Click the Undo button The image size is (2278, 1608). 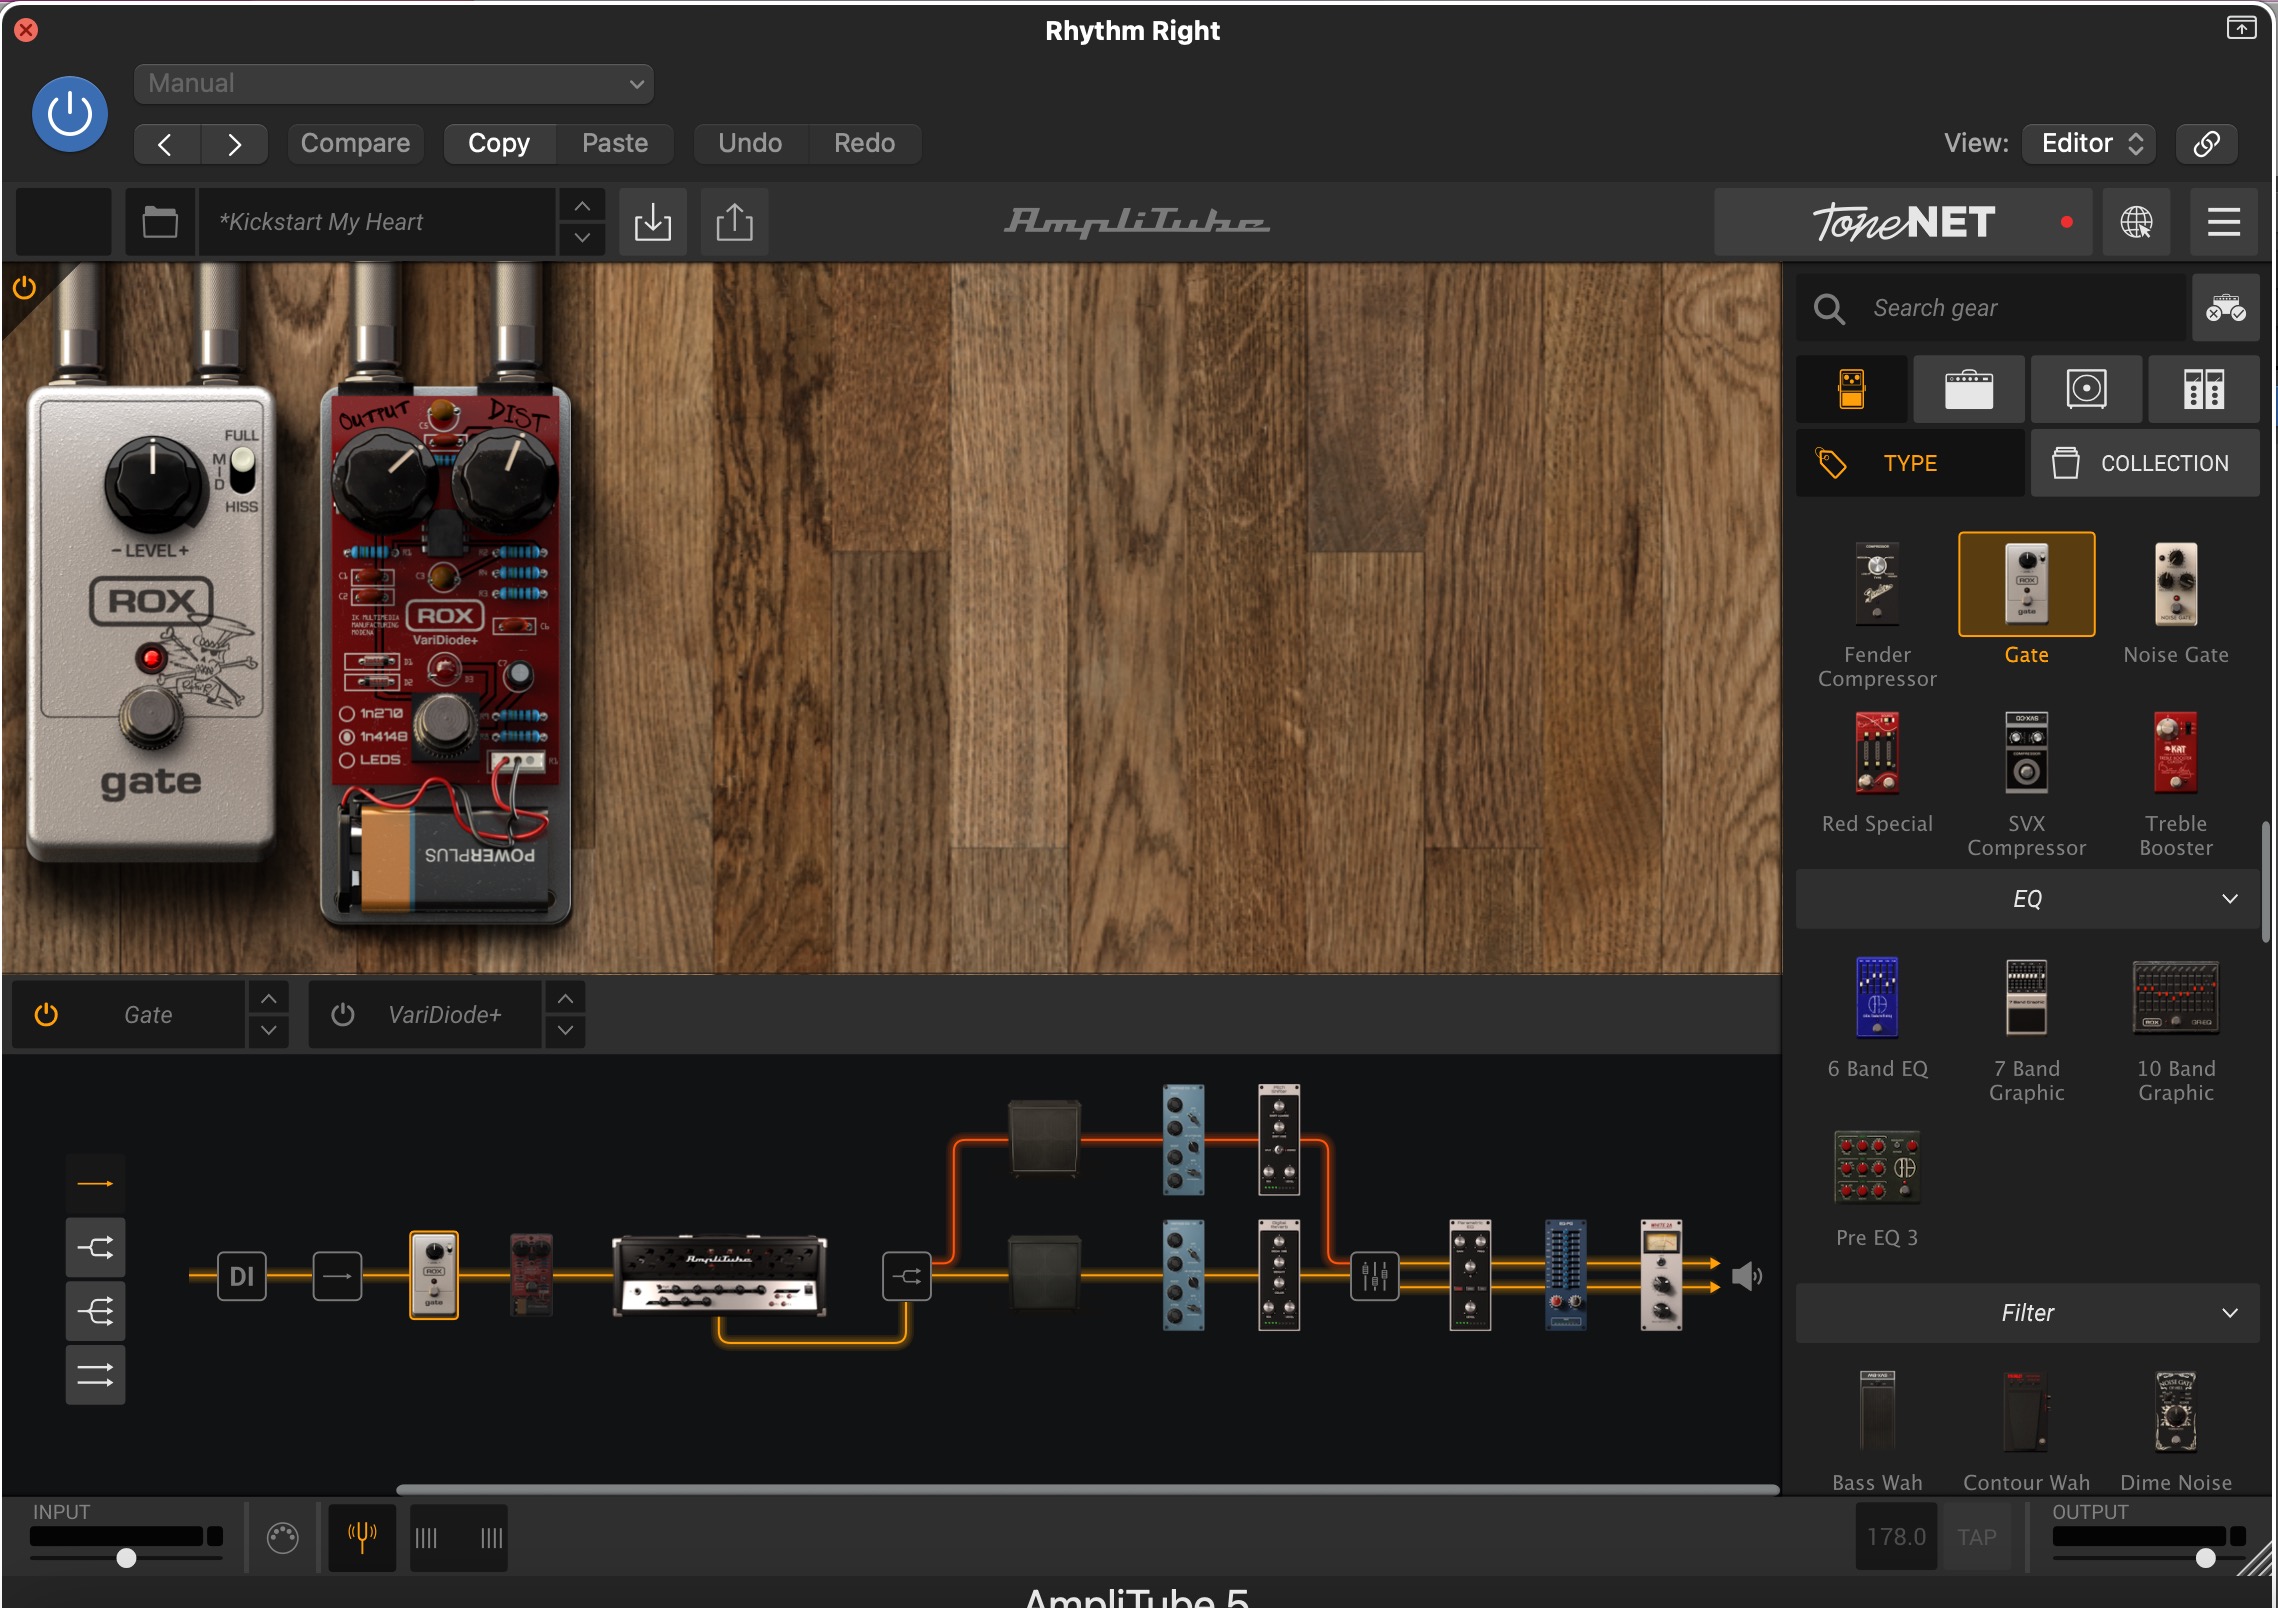tap(750, 144)
